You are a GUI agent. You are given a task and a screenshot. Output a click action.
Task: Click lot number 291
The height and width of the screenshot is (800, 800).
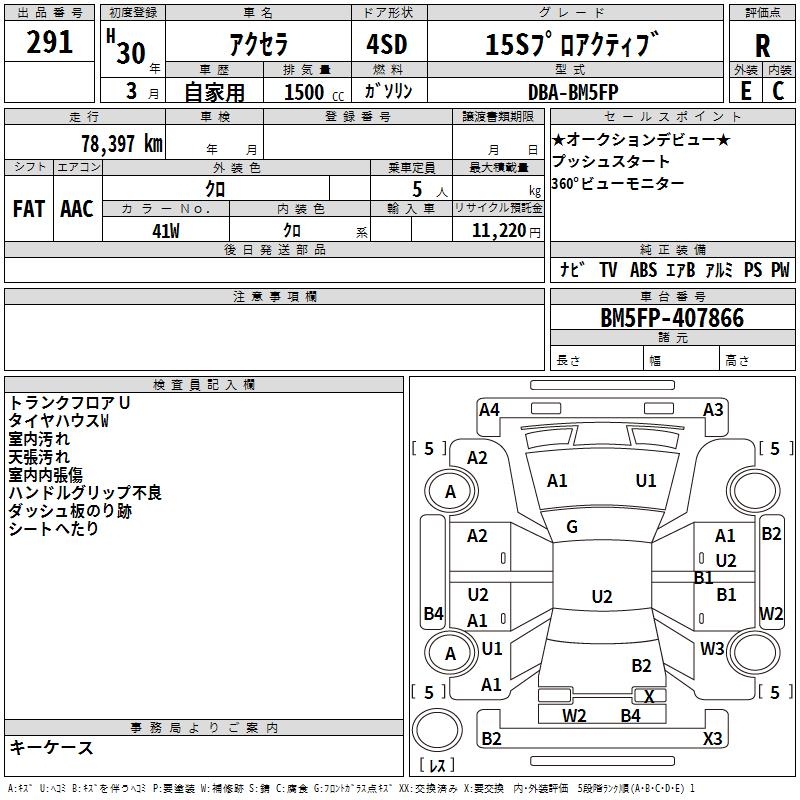49,42
